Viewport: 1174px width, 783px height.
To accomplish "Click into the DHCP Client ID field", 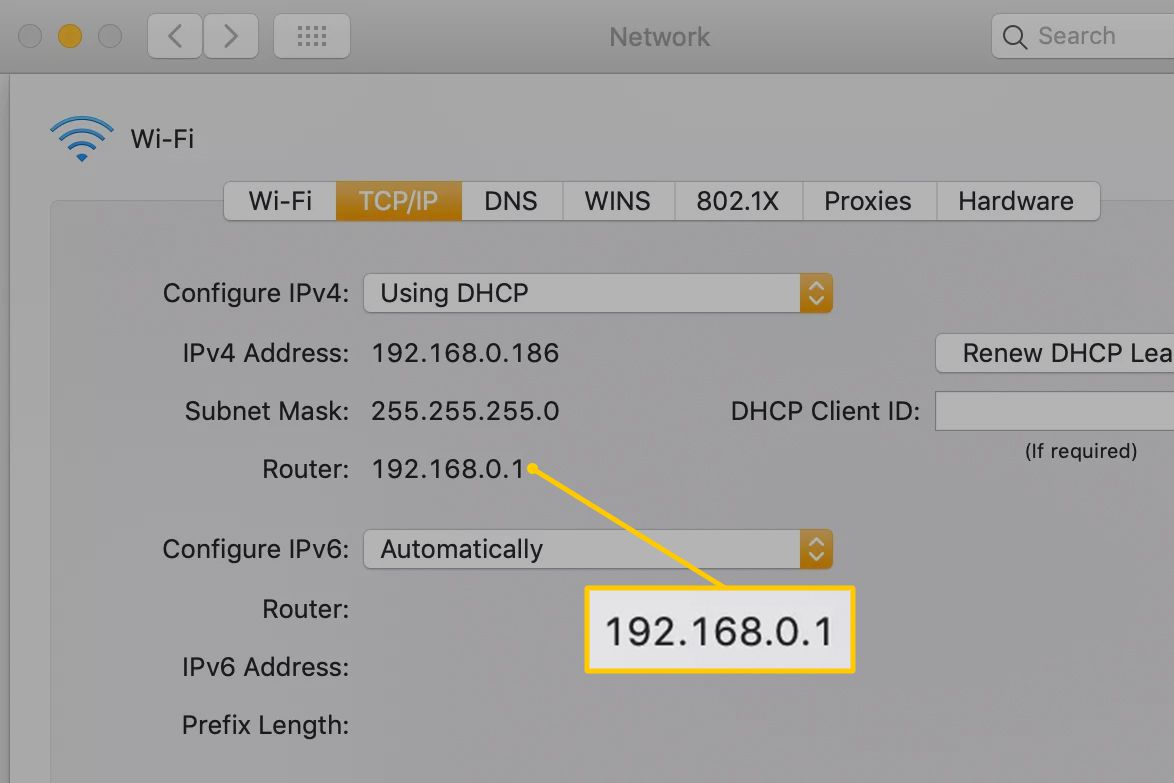I will pyautogui.click(x=1053, y=411).
